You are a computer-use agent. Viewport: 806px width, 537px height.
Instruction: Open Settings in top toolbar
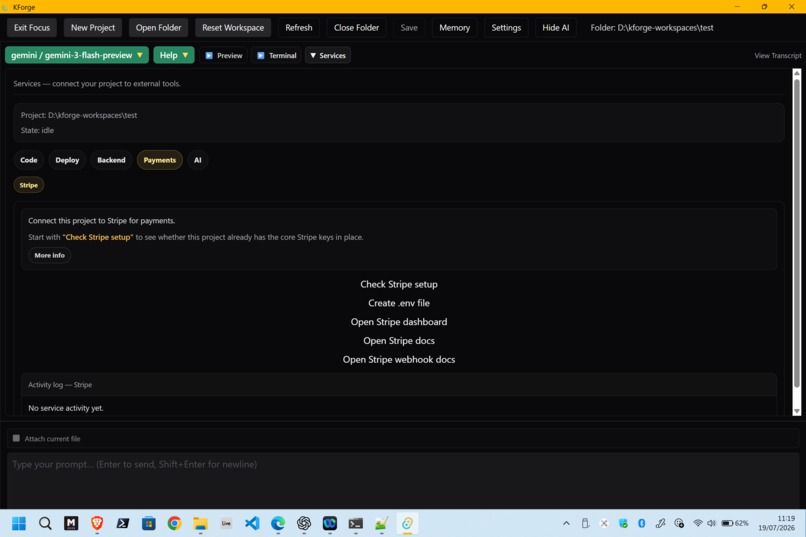(x=506, y=28)
